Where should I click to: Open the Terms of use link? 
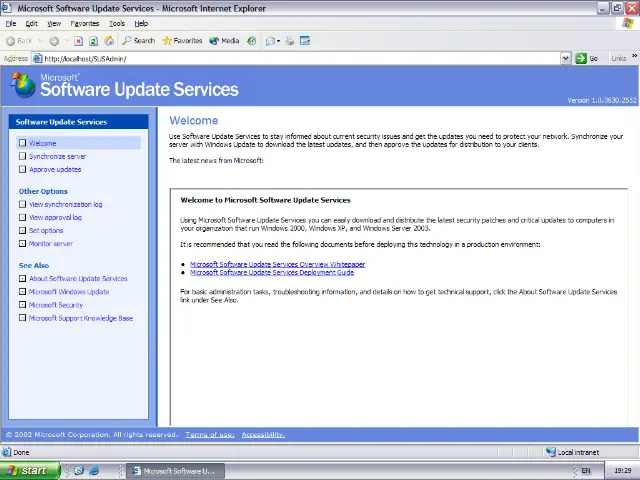[x=210, y=435]
